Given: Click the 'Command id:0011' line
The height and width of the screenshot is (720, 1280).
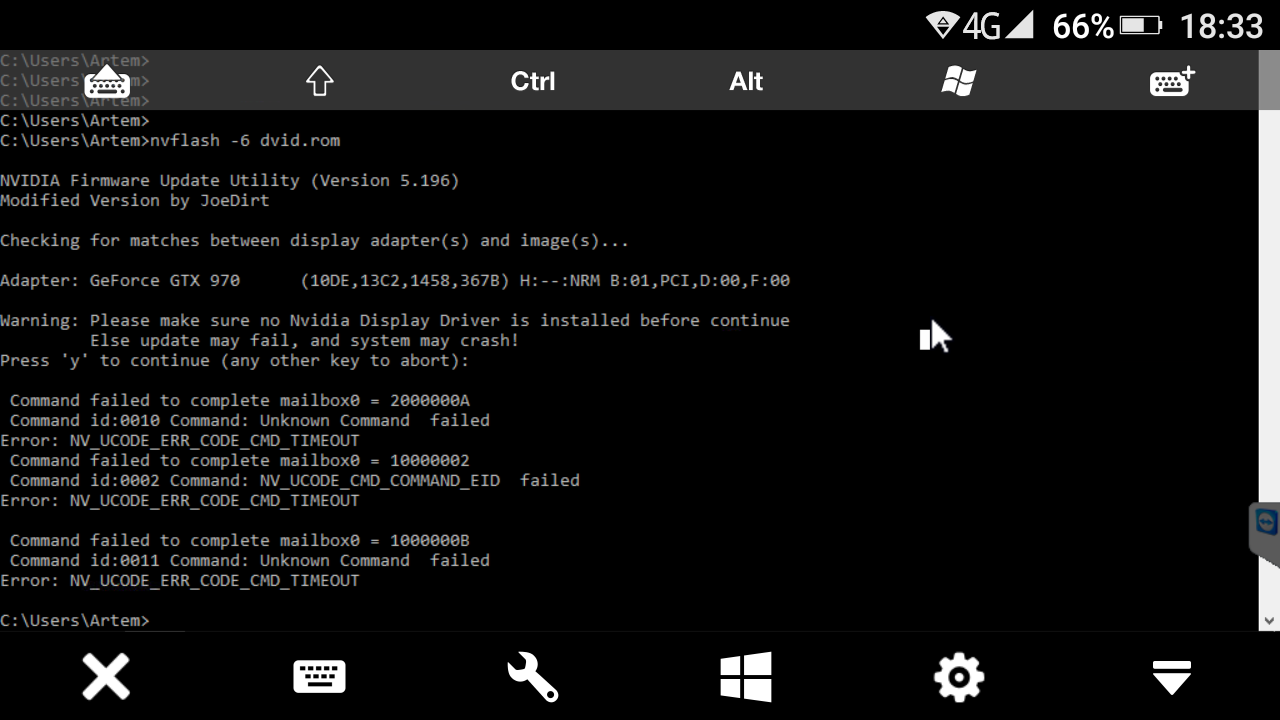Looking at the screenshot, I should click(x=250, y=561).
